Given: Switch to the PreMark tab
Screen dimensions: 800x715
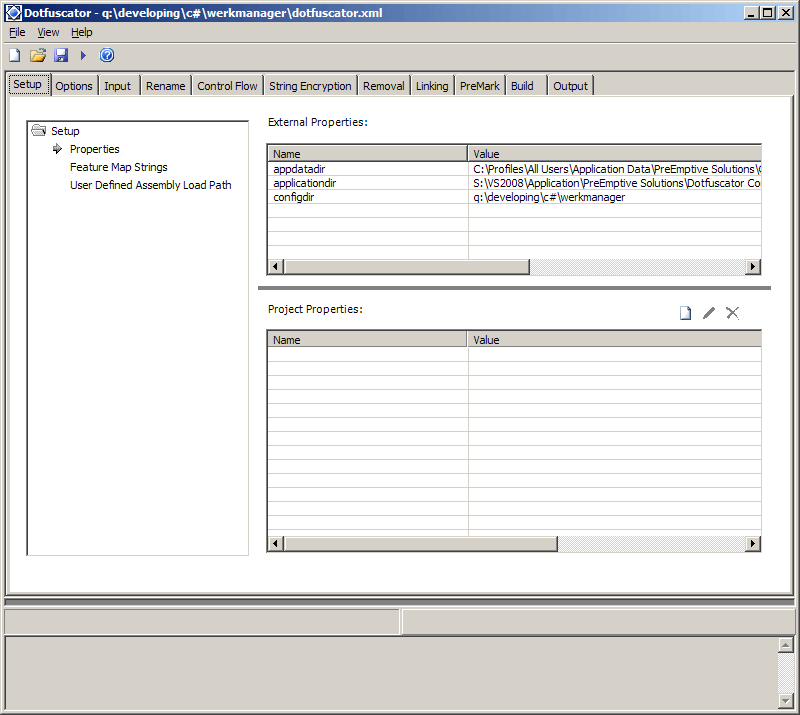Looking at the screenshot, I should pyautogui.click(x=480, y=86).
